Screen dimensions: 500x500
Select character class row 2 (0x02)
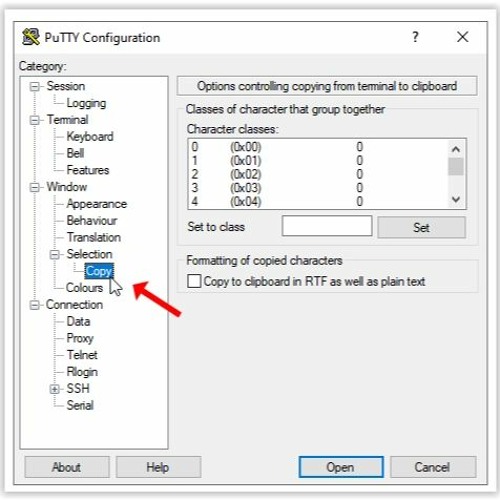click(318, 174)
